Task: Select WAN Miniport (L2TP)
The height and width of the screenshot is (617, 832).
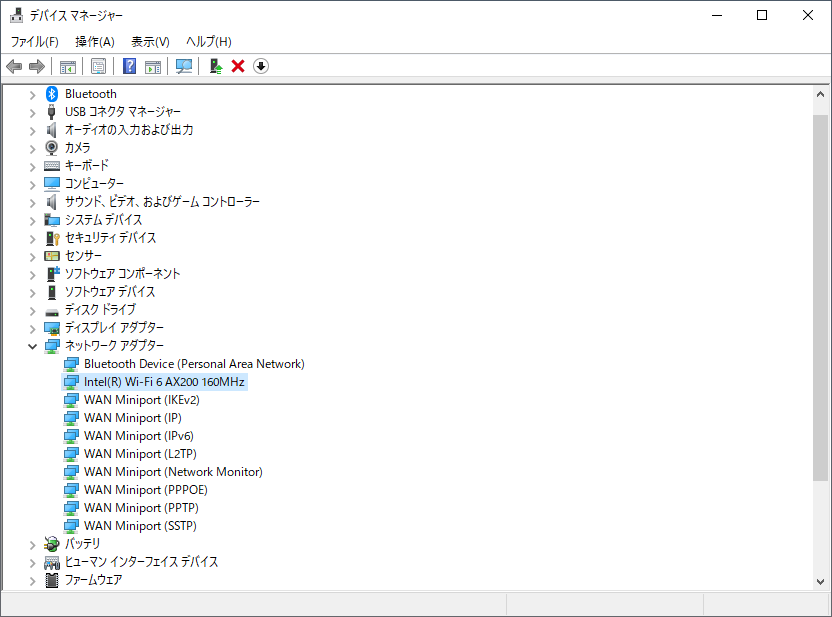Action: coord(140,454)
